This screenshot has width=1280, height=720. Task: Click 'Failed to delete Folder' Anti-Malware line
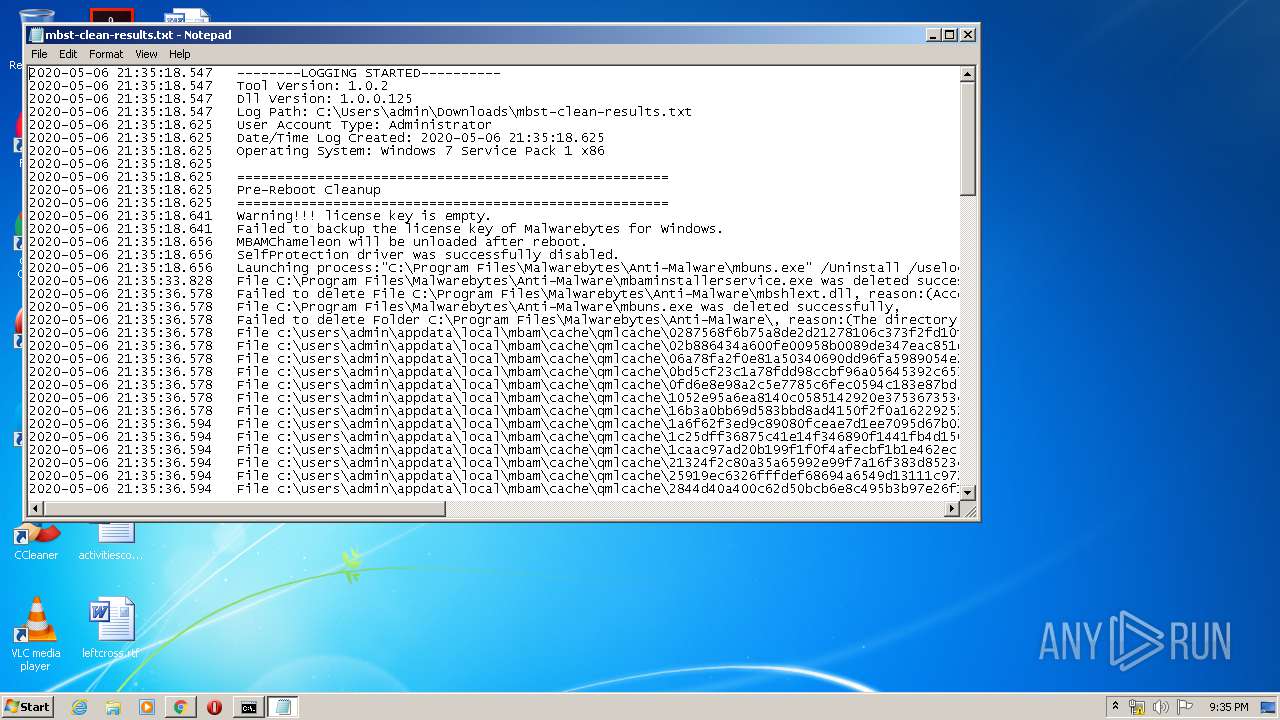click(x=598, y=320)
